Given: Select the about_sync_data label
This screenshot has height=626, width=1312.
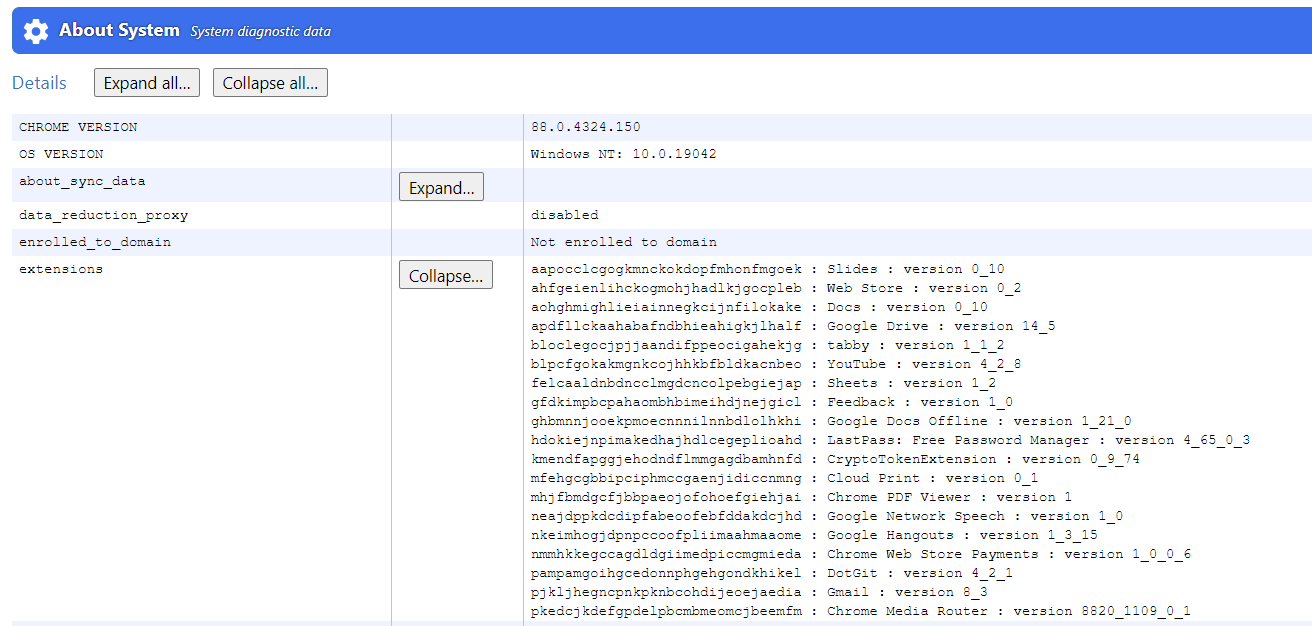Looking at the screenshot, I should tap(82, 181).
